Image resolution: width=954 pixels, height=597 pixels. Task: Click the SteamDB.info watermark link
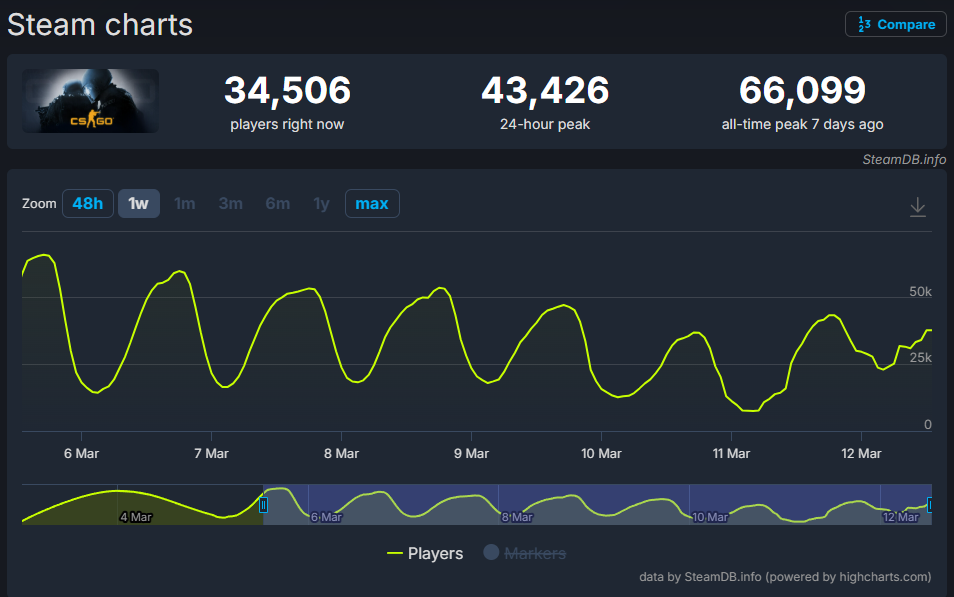[x=904, y=159]
